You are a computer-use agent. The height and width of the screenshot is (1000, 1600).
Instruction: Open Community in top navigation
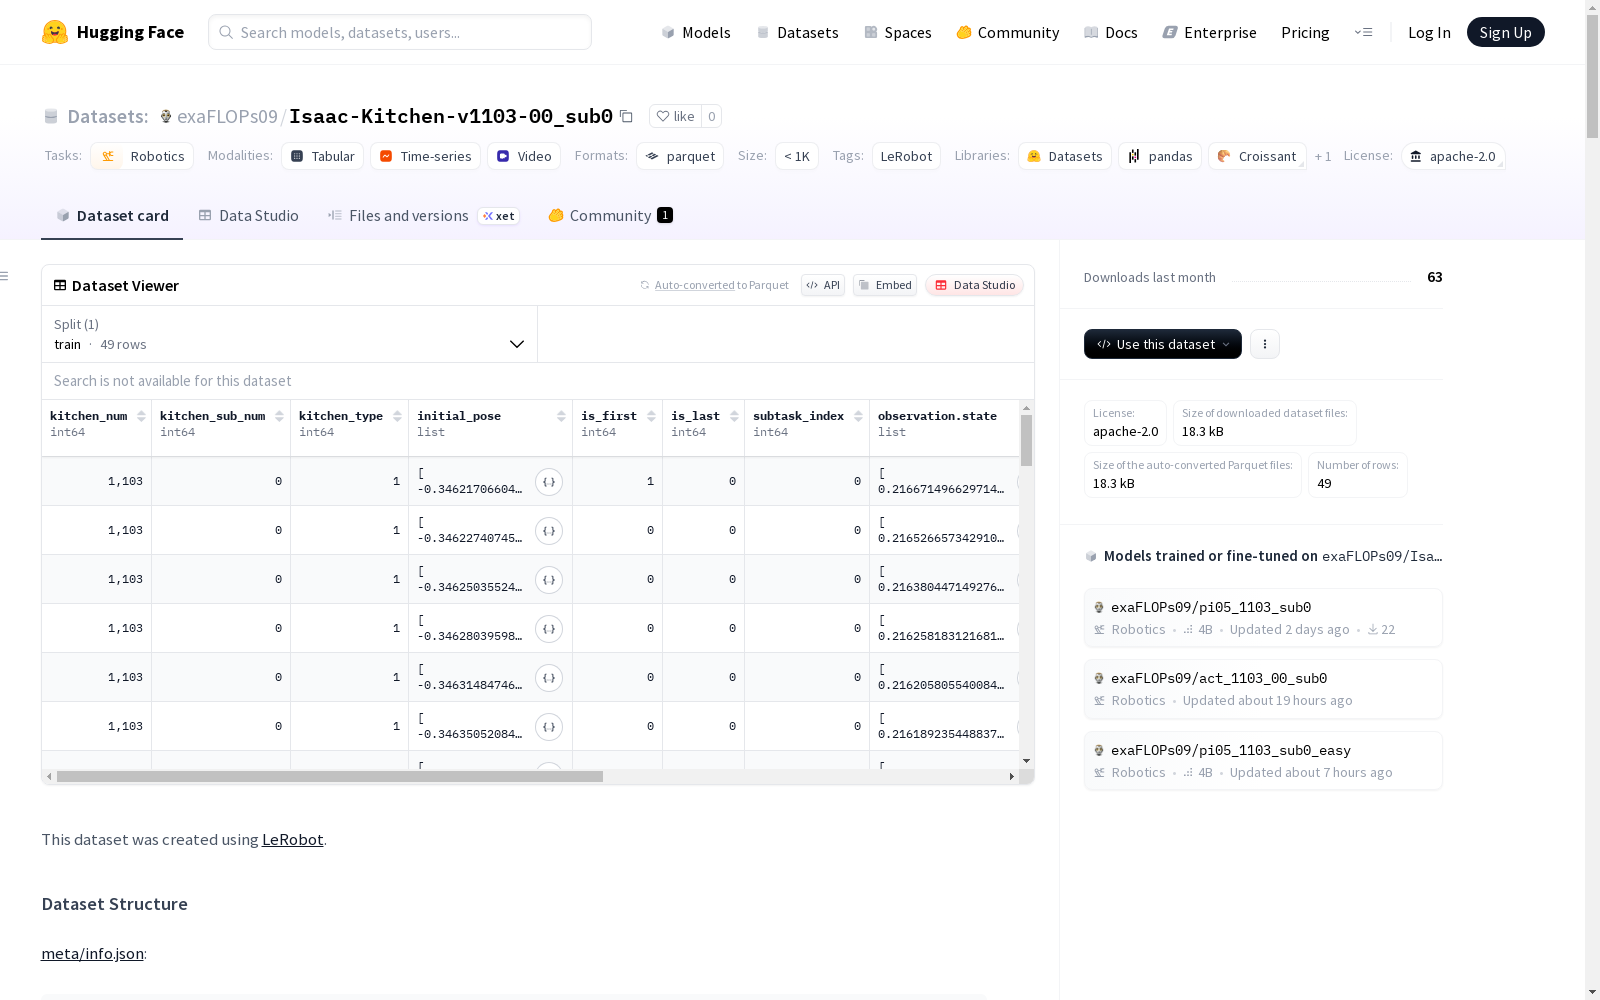(1007, 32)
